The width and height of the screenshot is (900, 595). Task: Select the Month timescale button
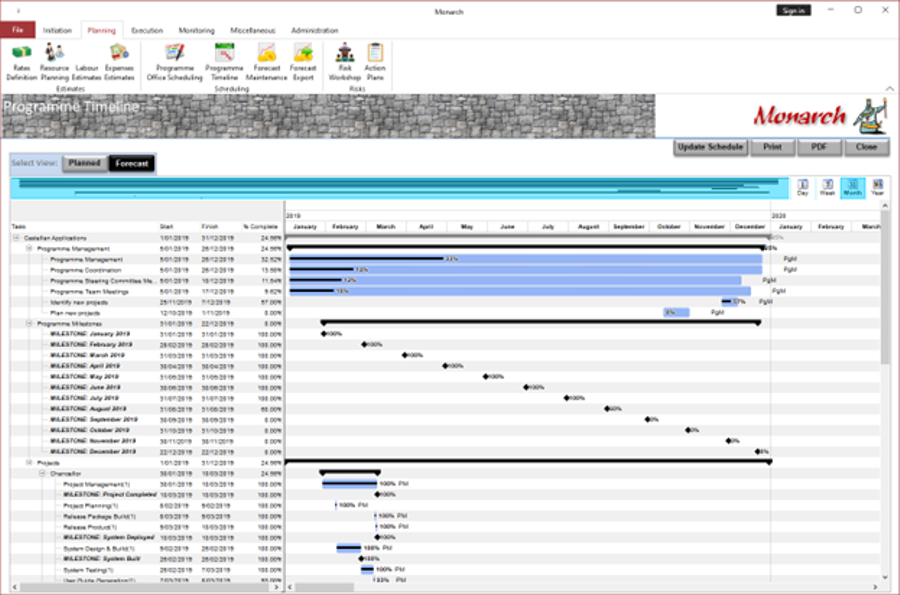coord(853,187)
